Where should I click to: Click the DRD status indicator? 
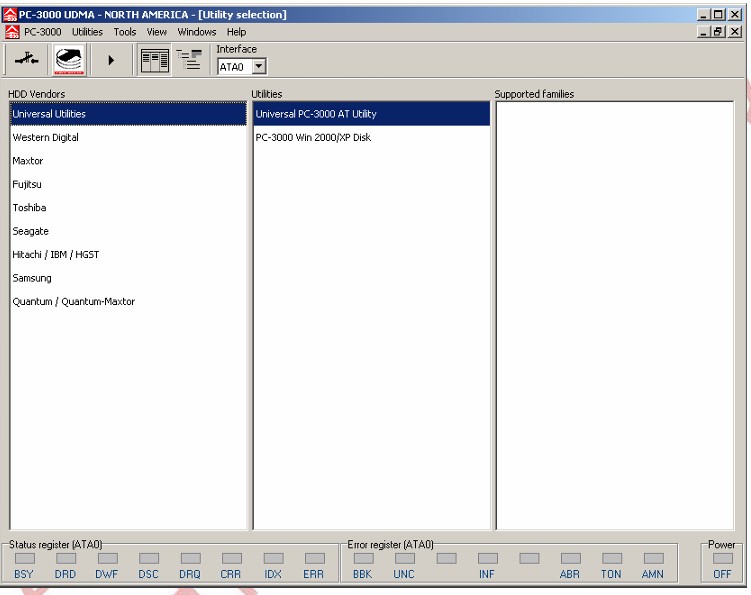(x=66, y=559)
